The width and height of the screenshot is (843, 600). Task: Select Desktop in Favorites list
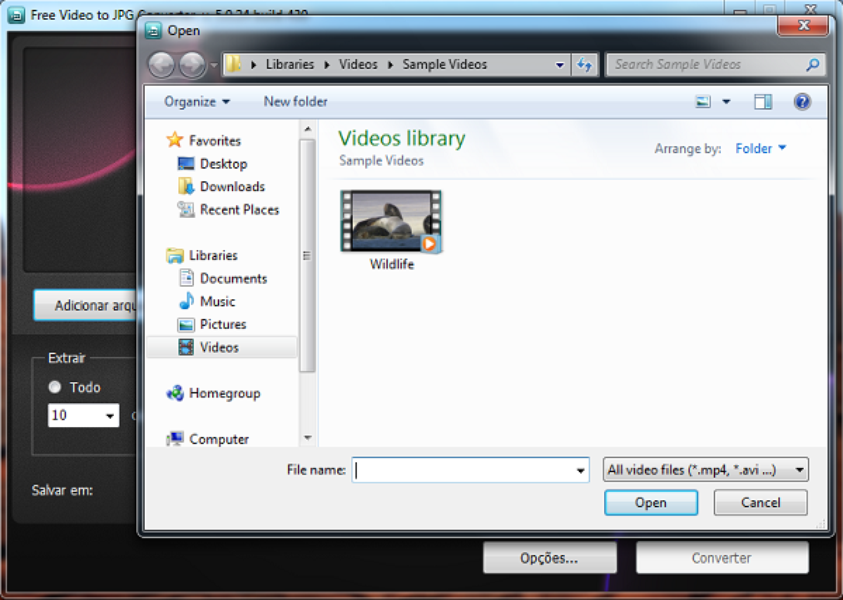(x=222, y=164)
